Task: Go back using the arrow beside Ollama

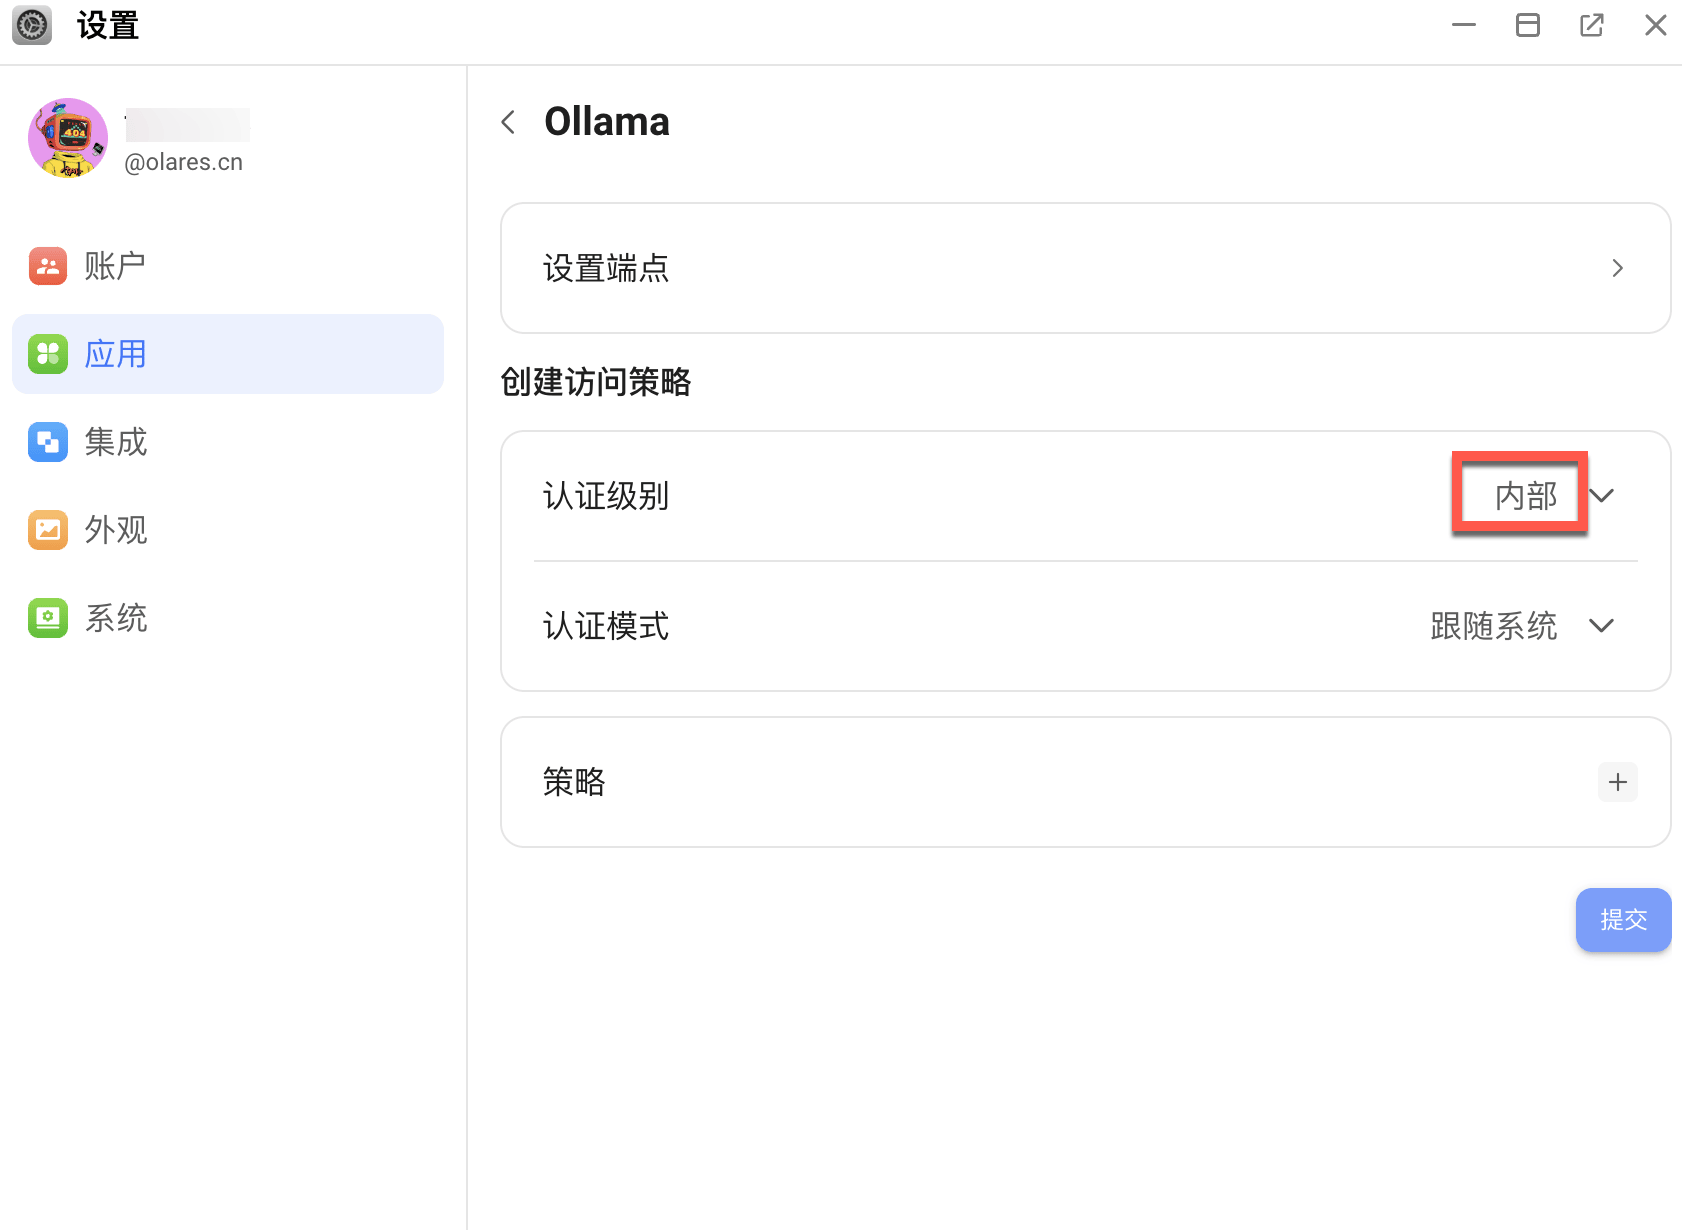Action: tap(509, 122)
